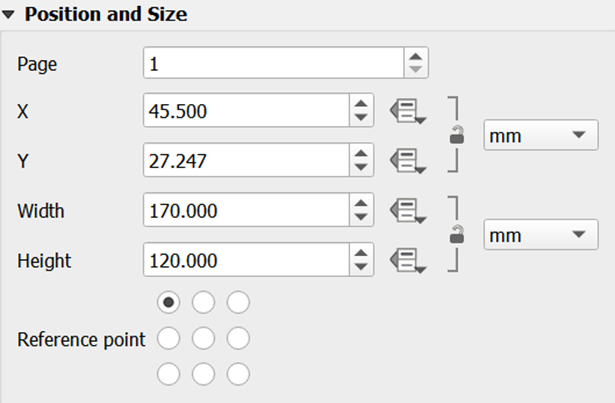The height and width of the screenshot is (403, 615).
Task: Toggle the width/height aspect ratio lock
Action: click(457, 236)
